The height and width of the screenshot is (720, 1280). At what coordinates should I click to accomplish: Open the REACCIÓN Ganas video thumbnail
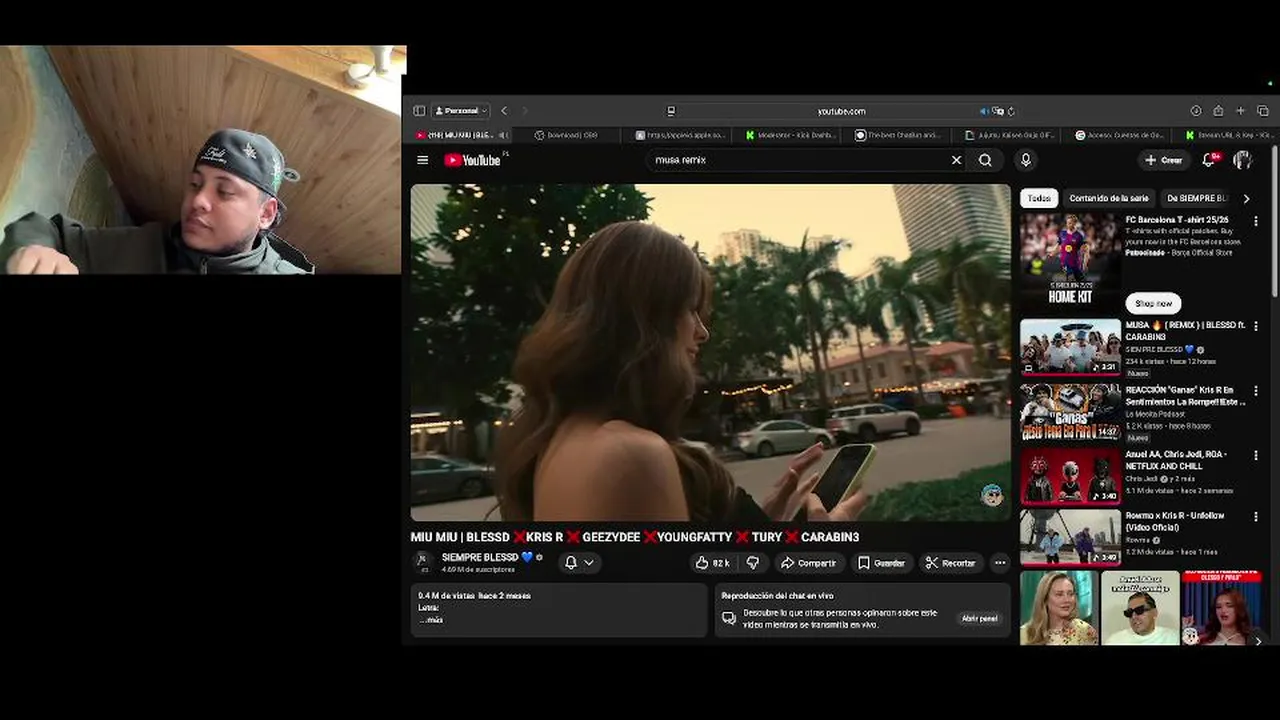[1070, 412]
